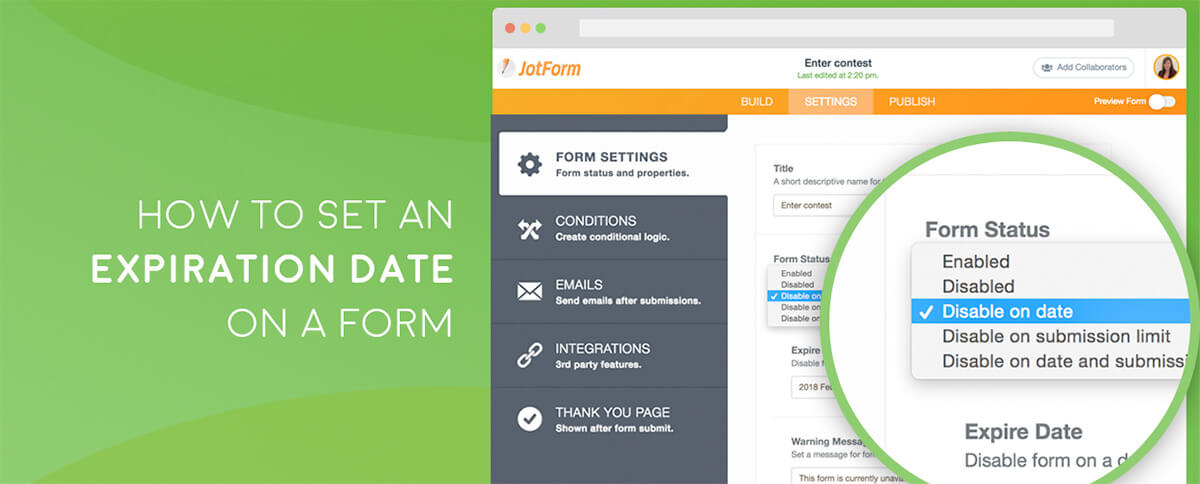Click the Add Collaborators button

1083,67
